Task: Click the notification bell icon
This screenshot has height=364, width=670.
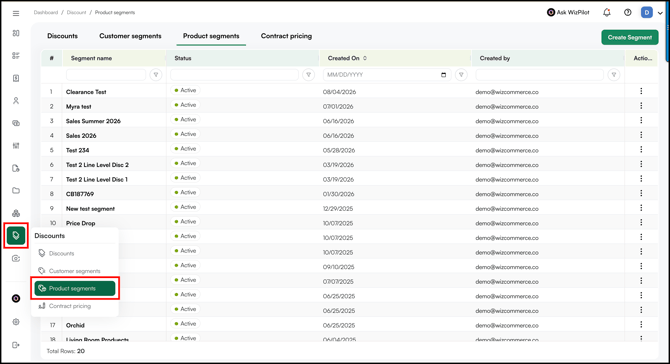Action: 606,13
